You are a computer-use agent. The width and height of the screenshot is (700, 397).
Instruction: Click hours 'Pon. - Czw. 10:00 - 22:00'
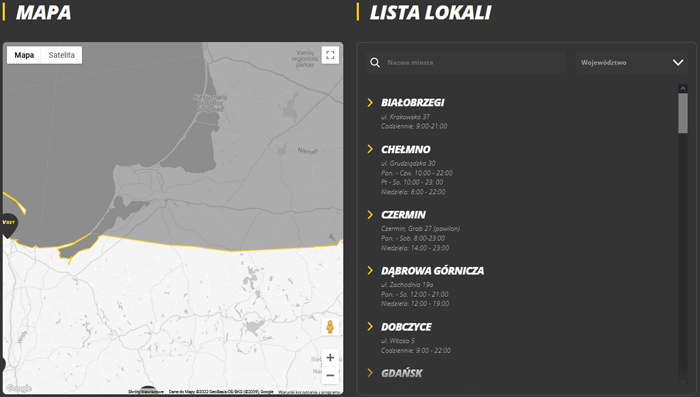coord(417,173)
